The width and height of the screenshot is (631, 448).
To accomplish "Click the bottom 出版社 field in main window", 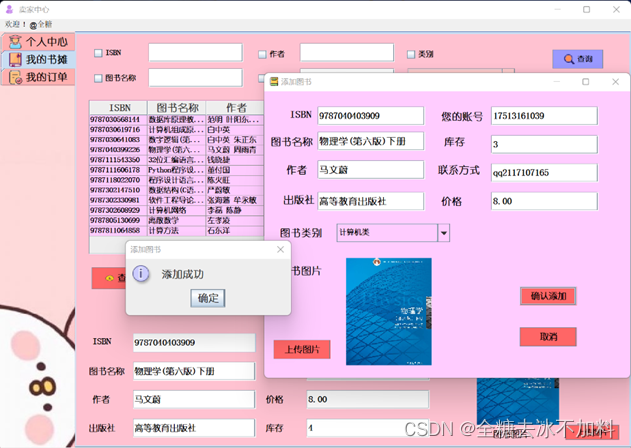I will (x=194, y=428).
